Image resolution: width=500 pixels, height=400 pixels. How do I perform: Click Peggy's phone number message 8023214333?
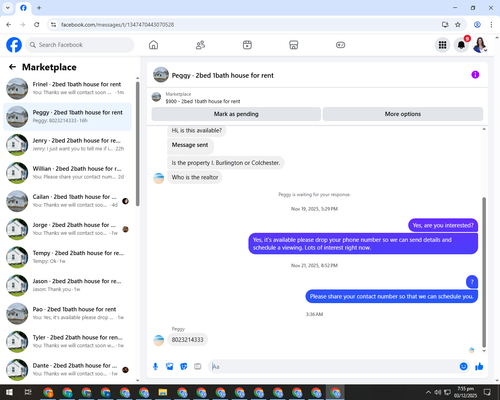[187, 340]
